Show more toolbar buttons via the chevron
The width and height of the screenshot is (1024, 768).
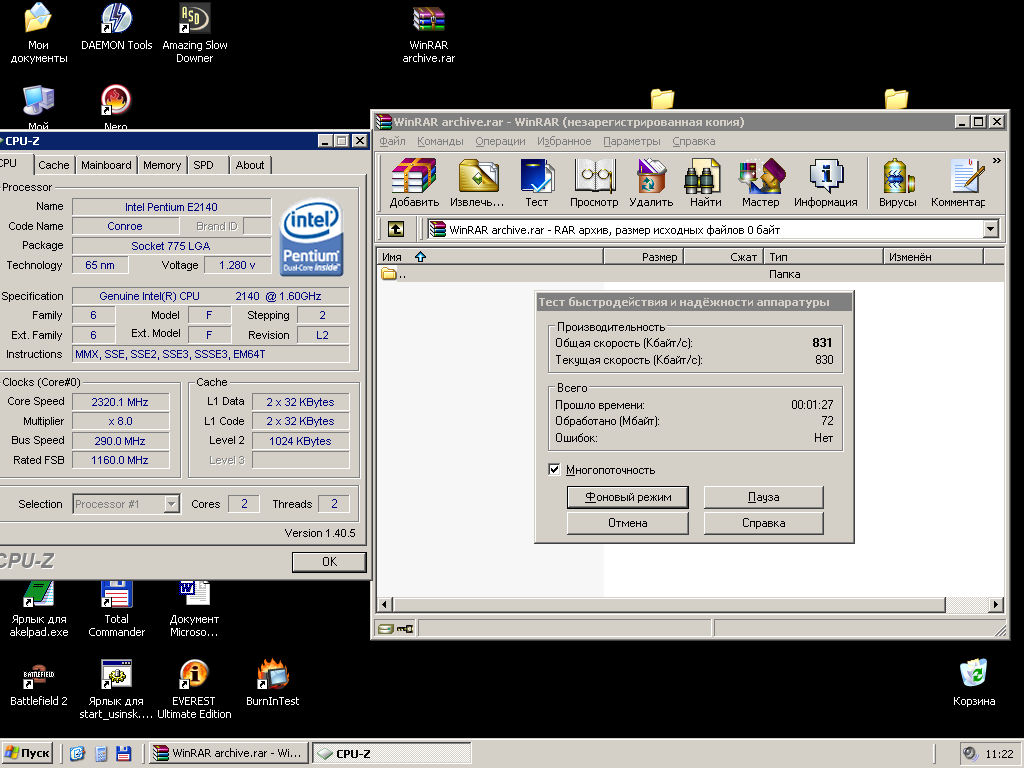997,161
